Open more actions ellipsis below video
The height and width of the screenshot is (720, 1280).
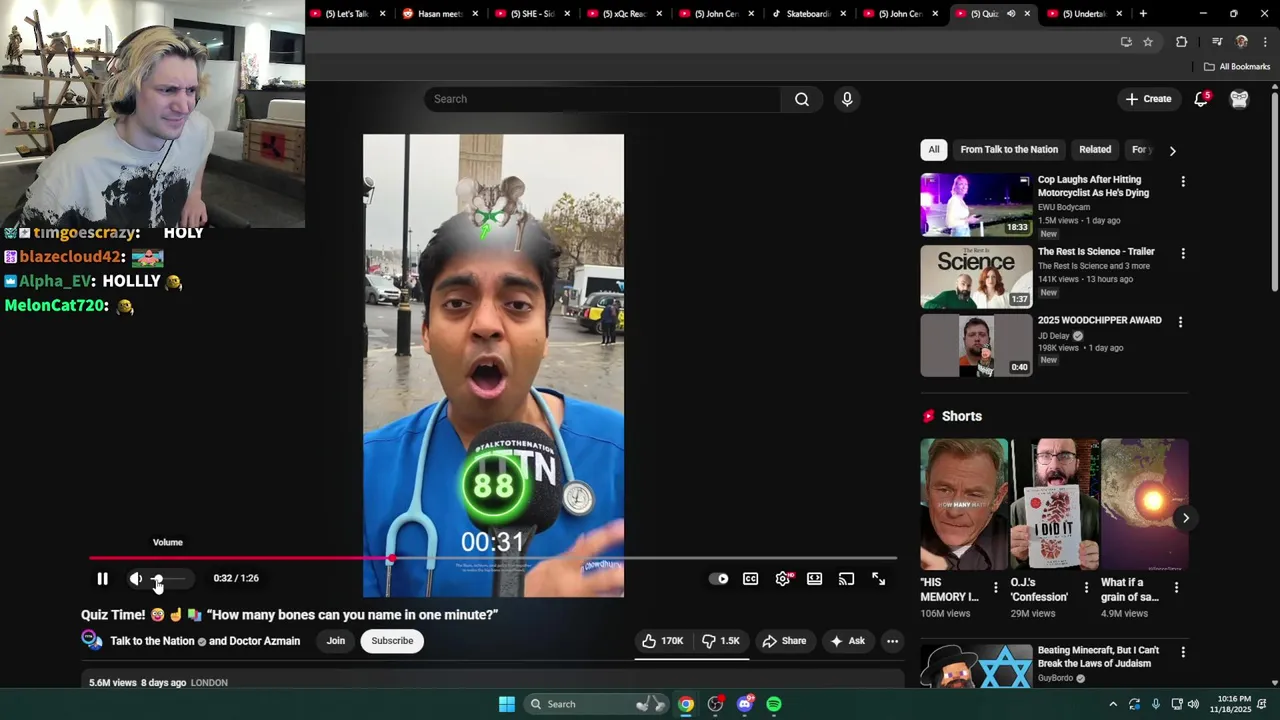[x=893, y=641]
